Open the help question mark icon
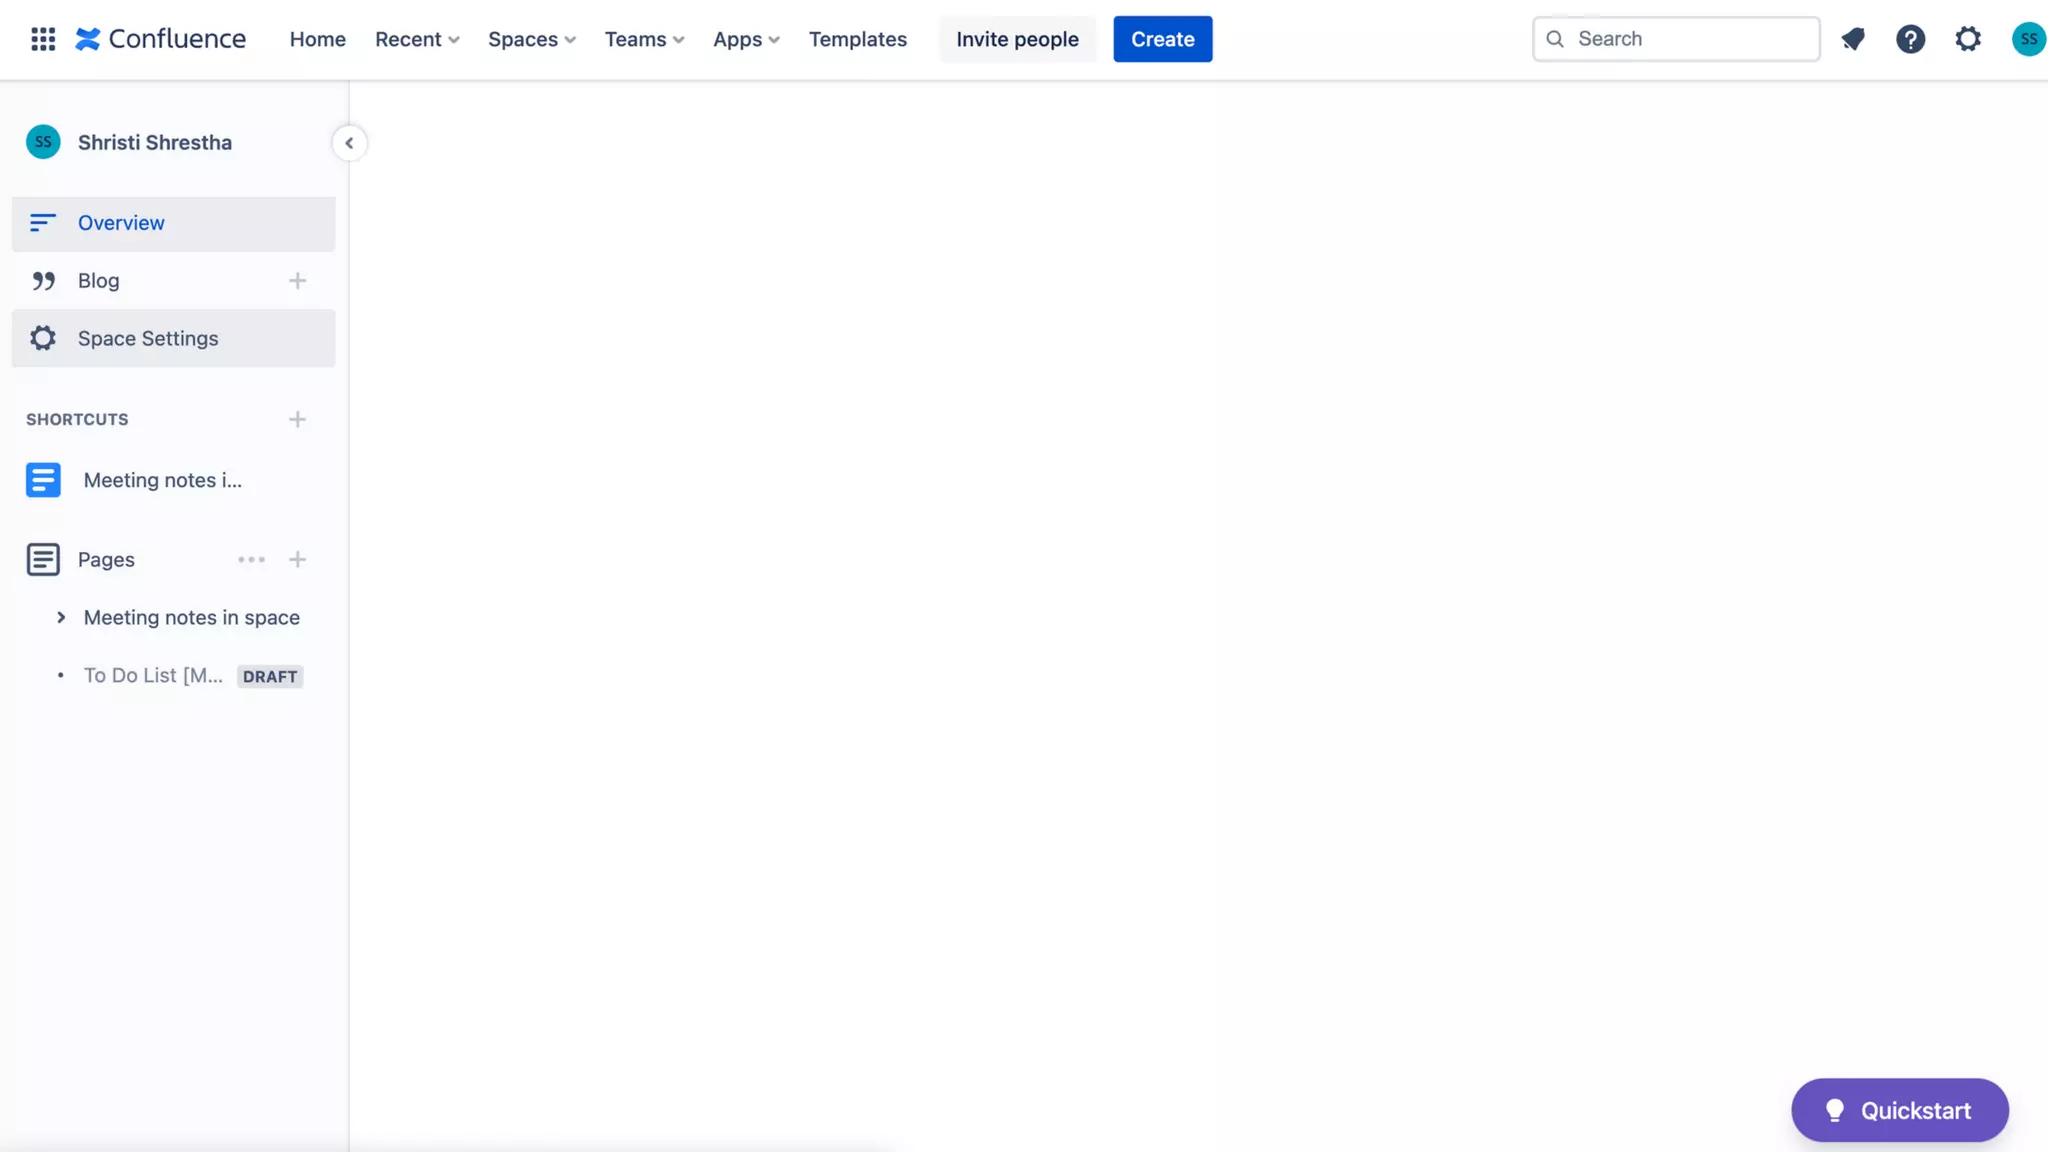The height and width of the screenshot is (1152, 2048). 1910,39
